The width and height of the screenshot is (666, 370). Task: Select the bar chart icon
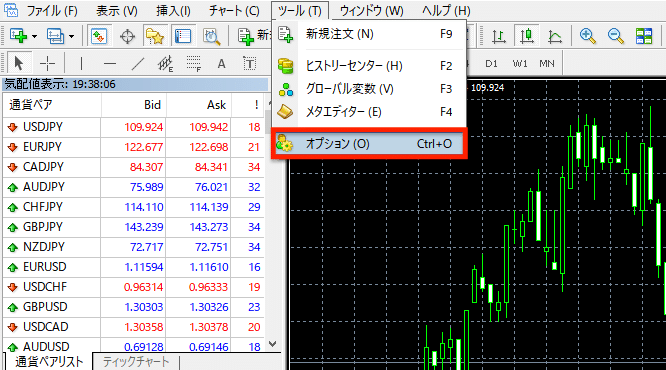[x=499, y=36]
